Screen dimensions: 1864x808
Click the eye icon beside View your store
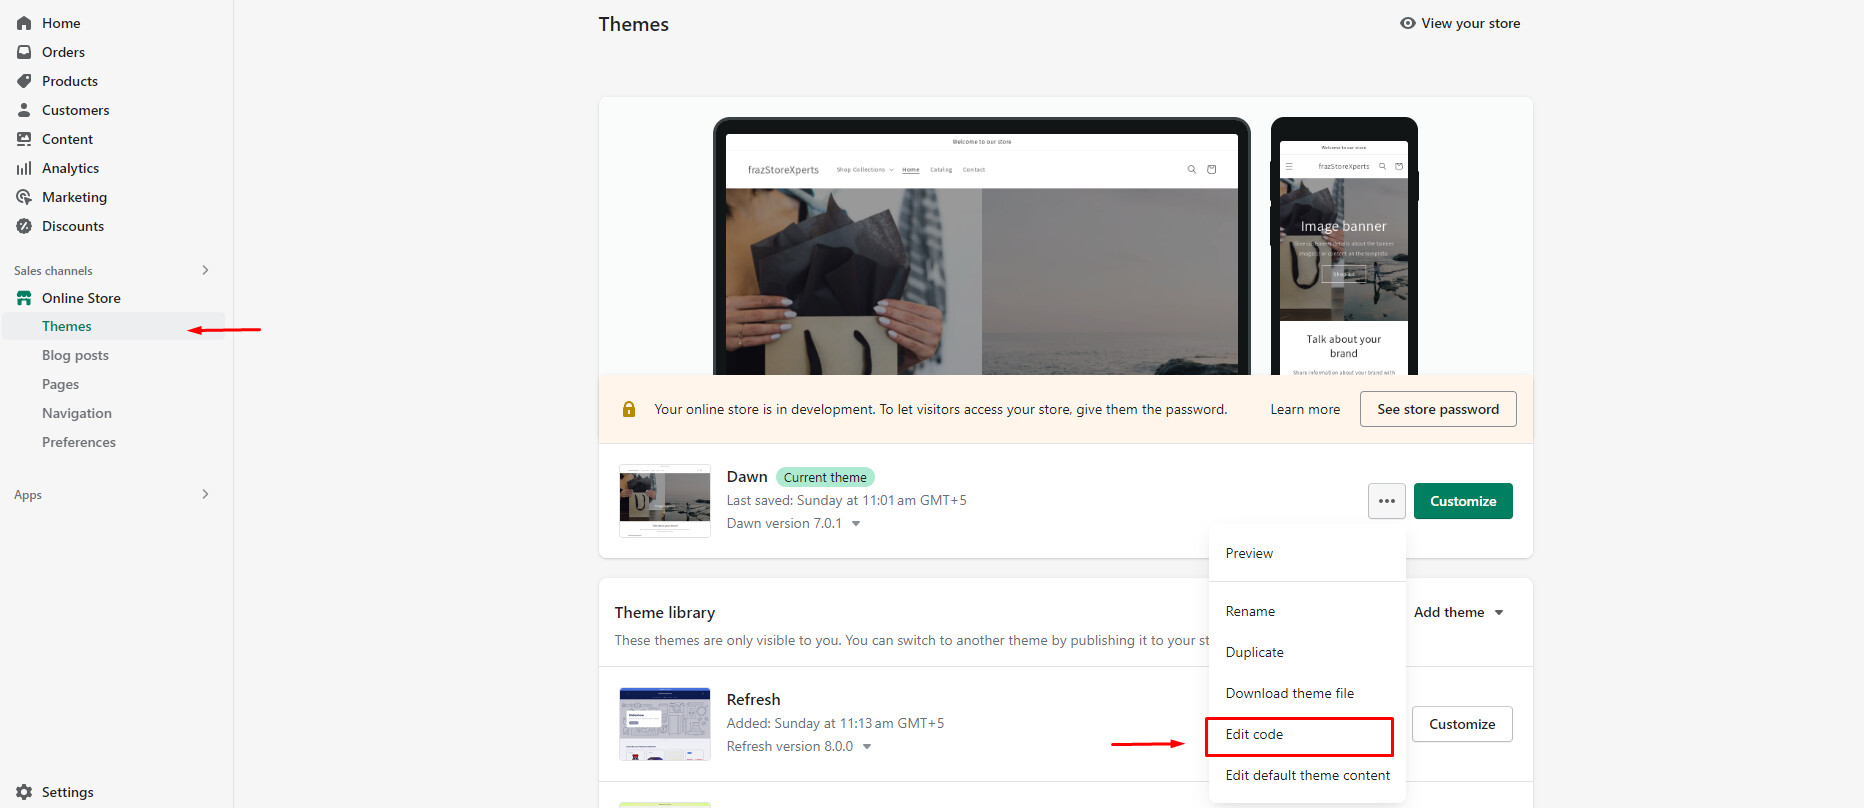coord(1408,23)
